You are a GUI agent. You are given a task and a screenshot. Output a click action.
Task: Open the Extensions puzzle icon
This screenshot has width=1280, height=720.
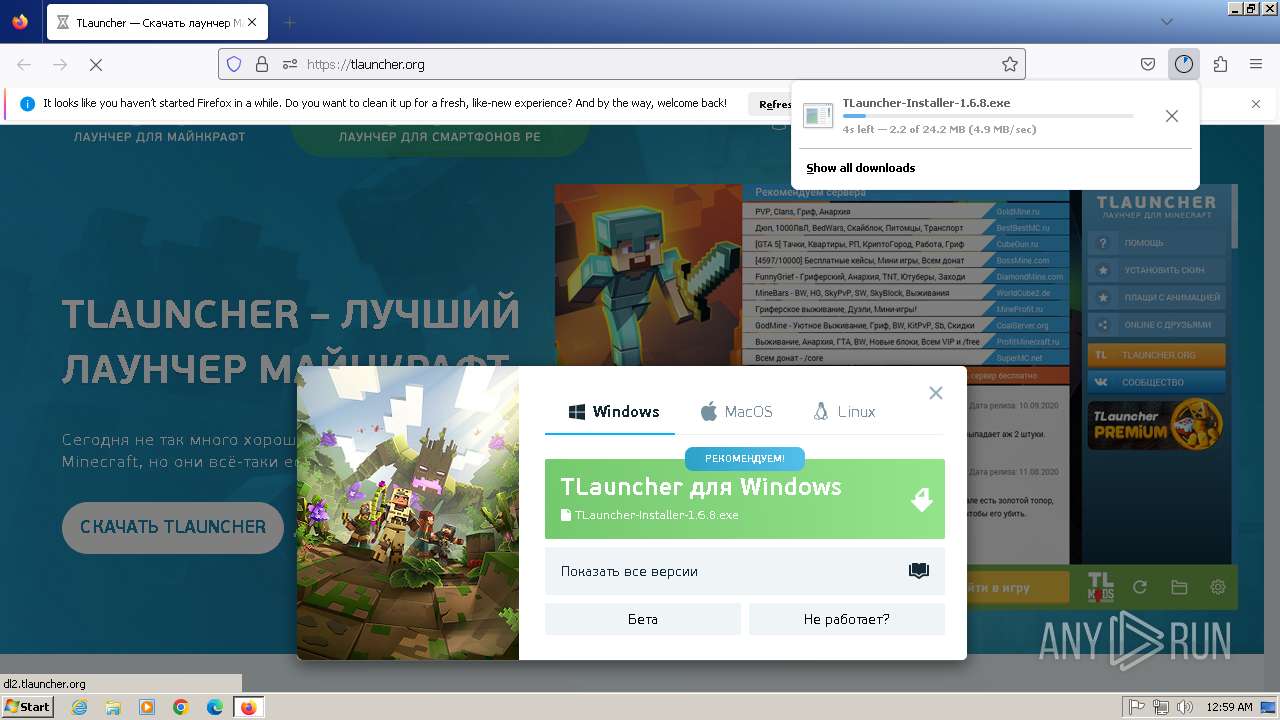click(1220, 64)
